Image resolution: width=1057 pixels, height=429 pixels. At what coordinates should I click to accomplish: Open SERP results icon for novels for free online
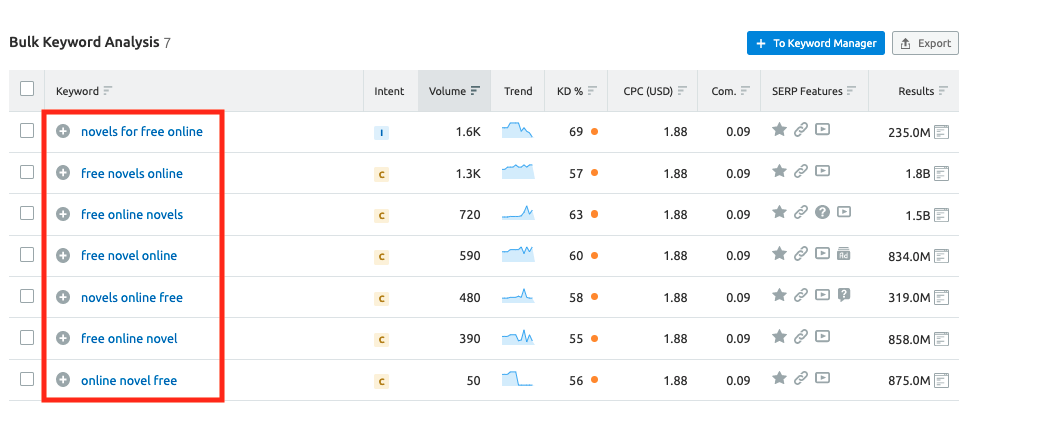941,132
